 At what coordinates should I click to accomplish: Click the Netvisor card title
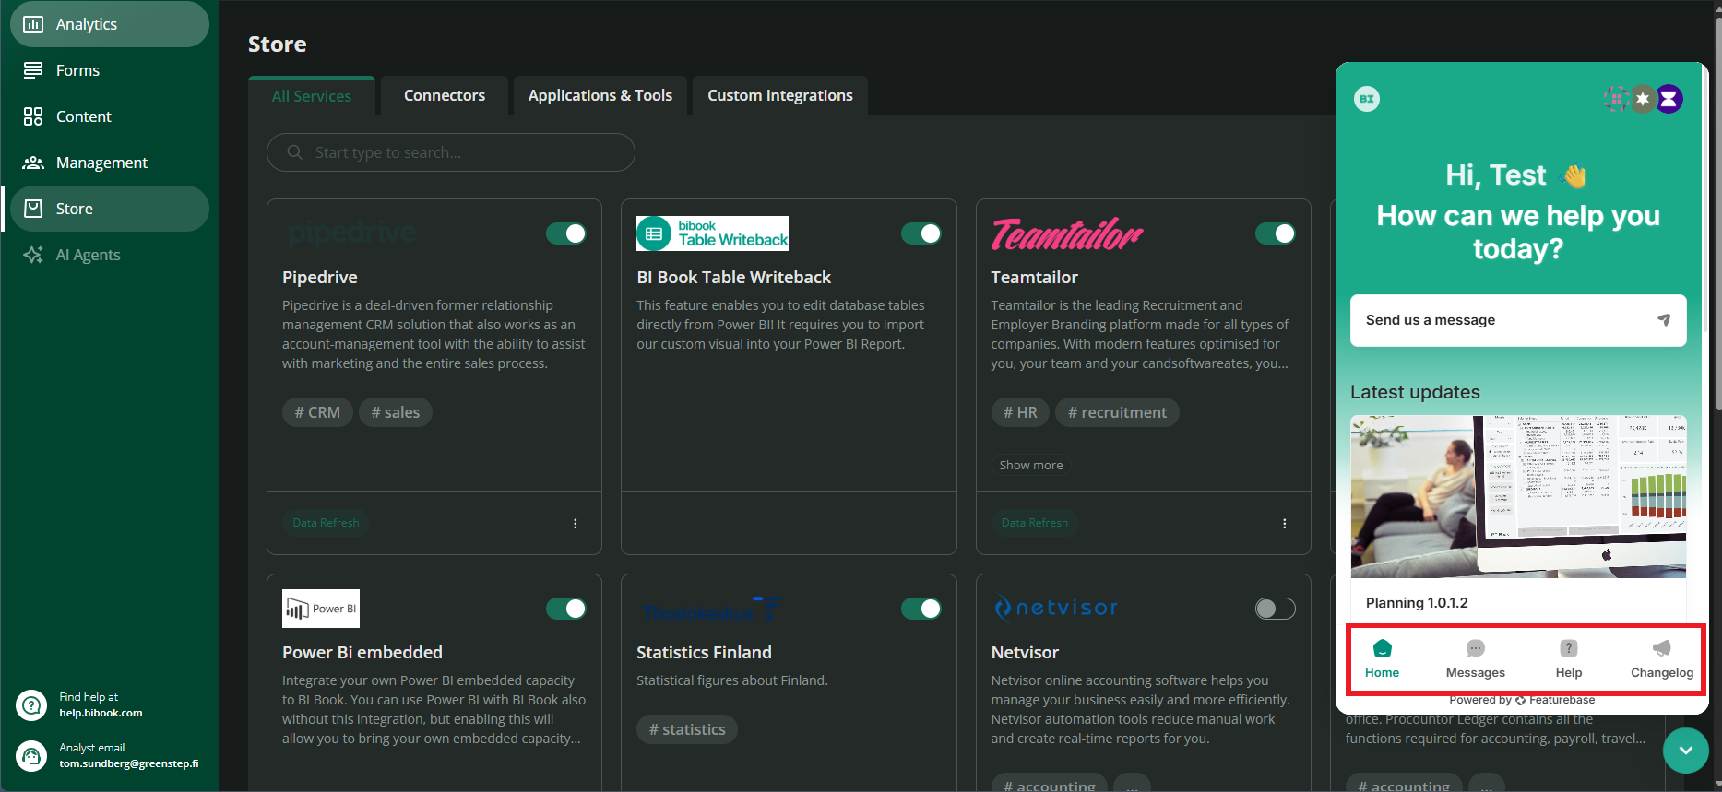coord(1025,652)
